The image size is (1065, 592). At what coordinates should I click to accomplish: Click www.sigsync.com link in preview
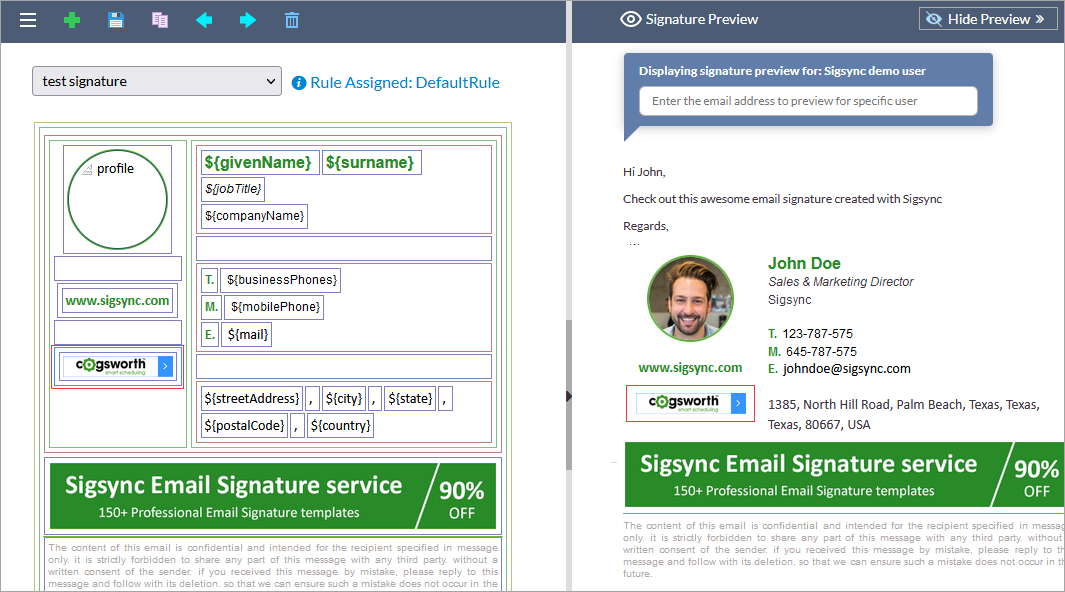click(690, 367)
